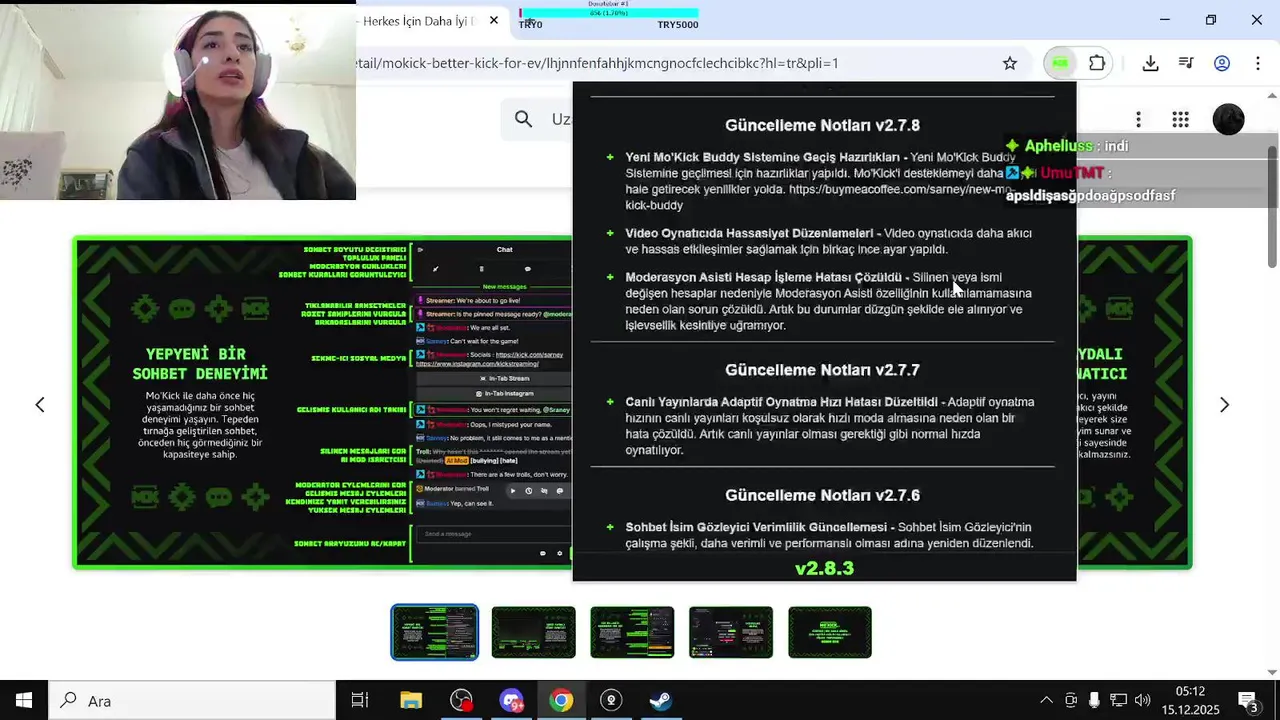The width and height of the screenshot is (1280, 720).
Task: Click the Video Oynatıcıda Hassasiyet Düzenlemeleri entry
Action: (x=828, y=241)
